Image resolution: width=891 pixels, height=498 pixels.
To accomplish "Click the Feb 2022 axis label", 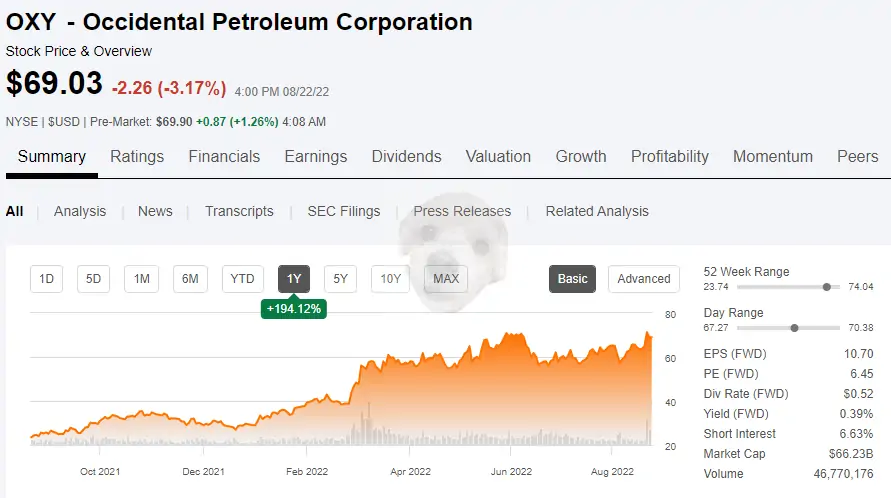I will point(307,472).
